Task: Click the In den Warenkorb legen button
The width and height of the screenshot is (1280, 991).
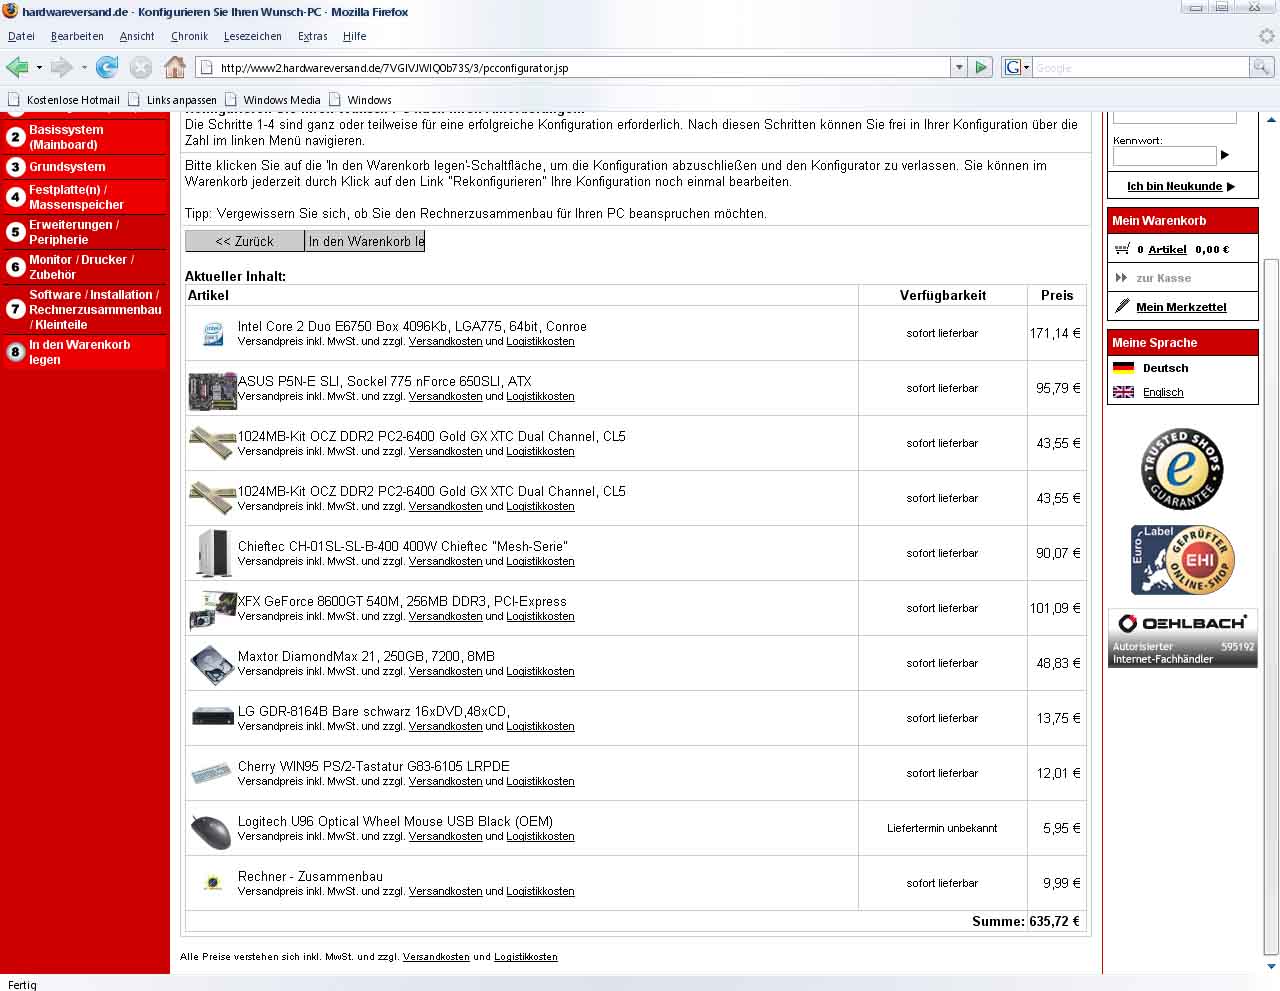Action: tap(365, 241)
